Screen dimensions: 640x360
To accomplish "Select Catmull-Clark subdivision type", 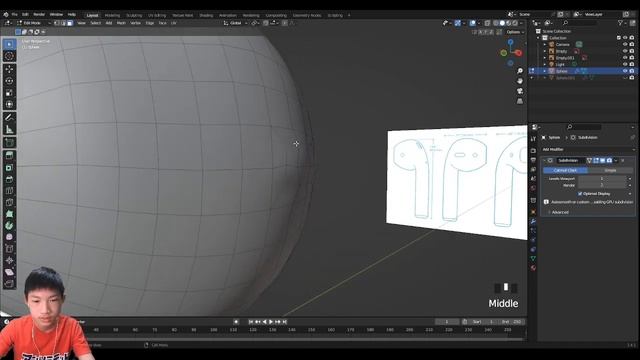I will 565,170.
